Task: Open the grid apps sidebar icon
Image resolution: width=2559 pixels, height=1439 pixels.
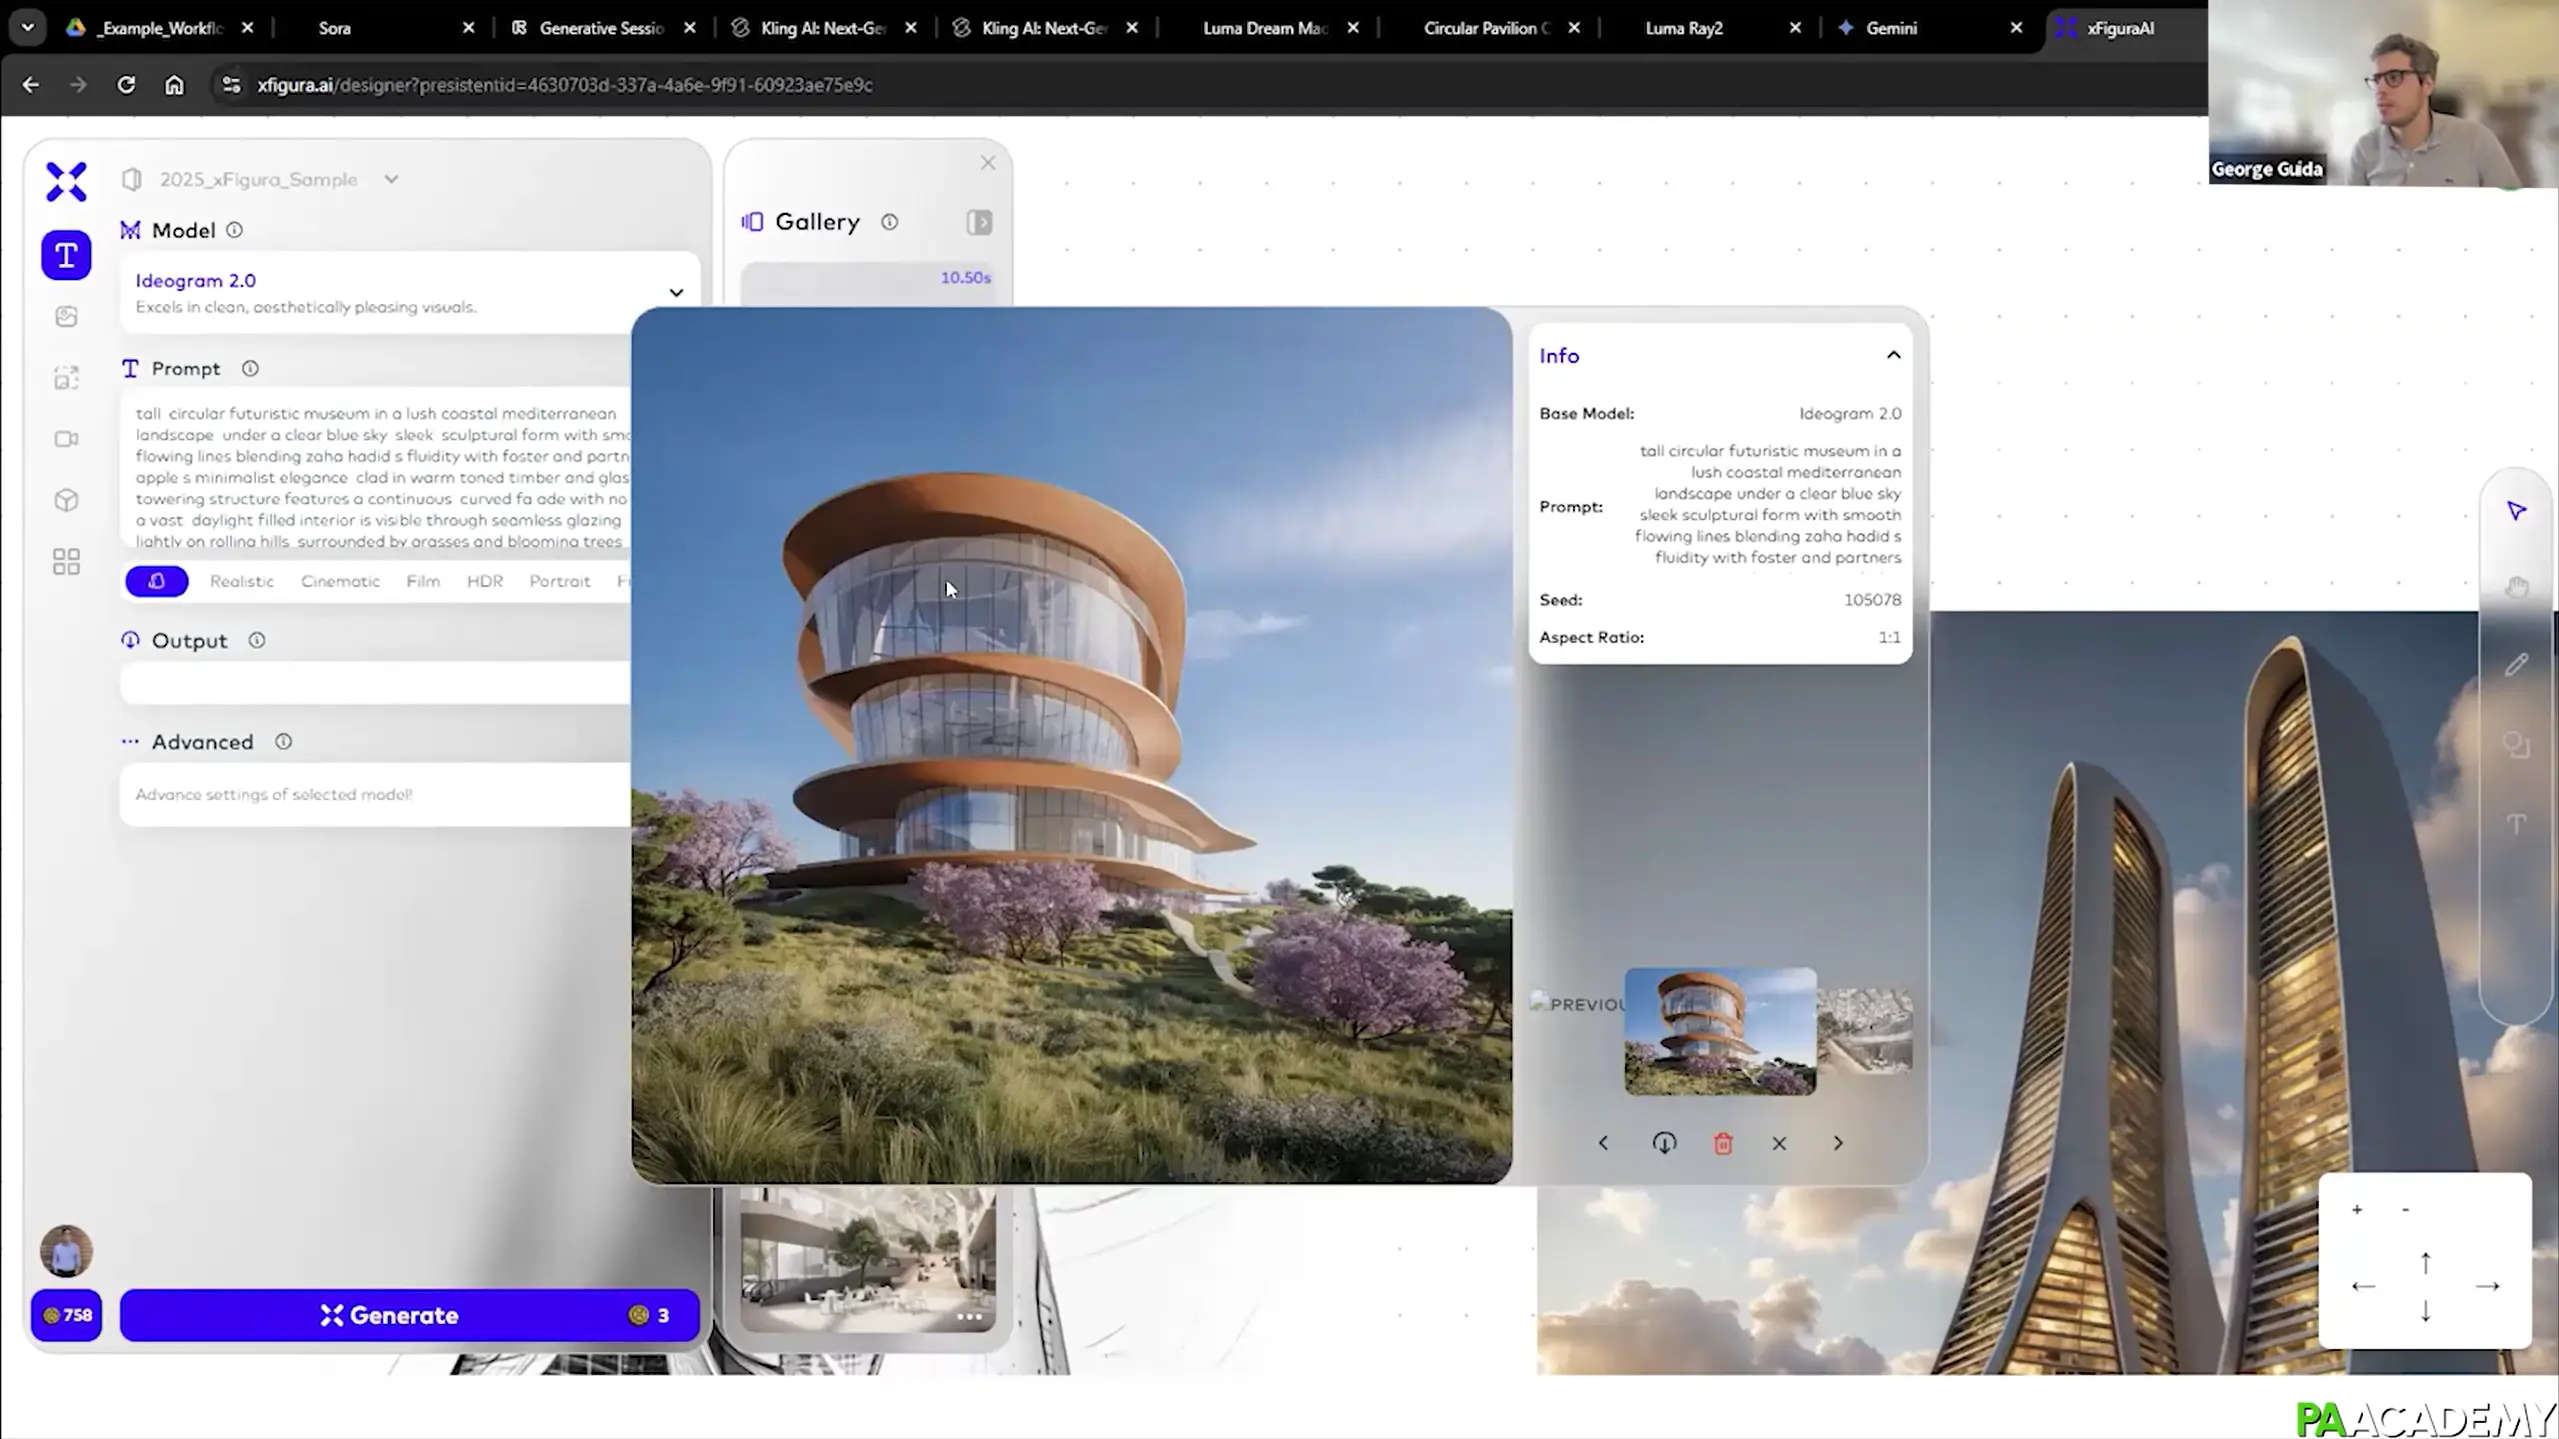Action: coord(66,562)
